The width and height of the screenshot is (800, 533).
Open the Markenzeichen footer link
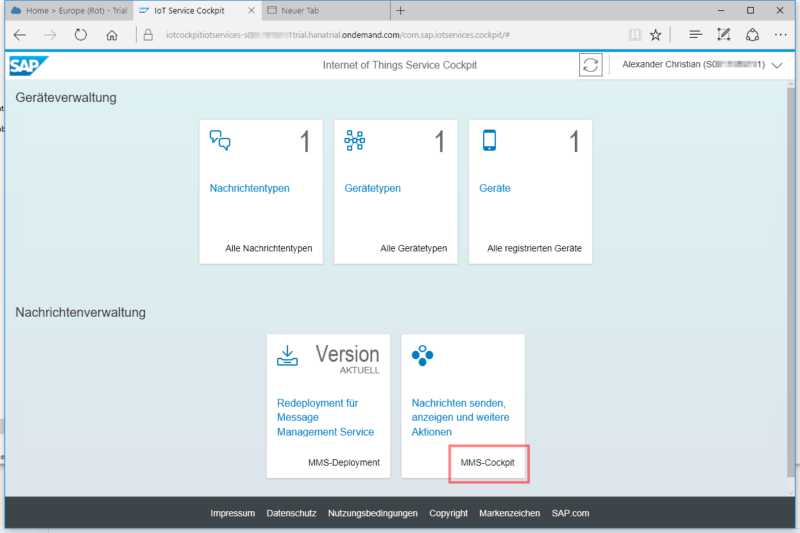point(509,513)
